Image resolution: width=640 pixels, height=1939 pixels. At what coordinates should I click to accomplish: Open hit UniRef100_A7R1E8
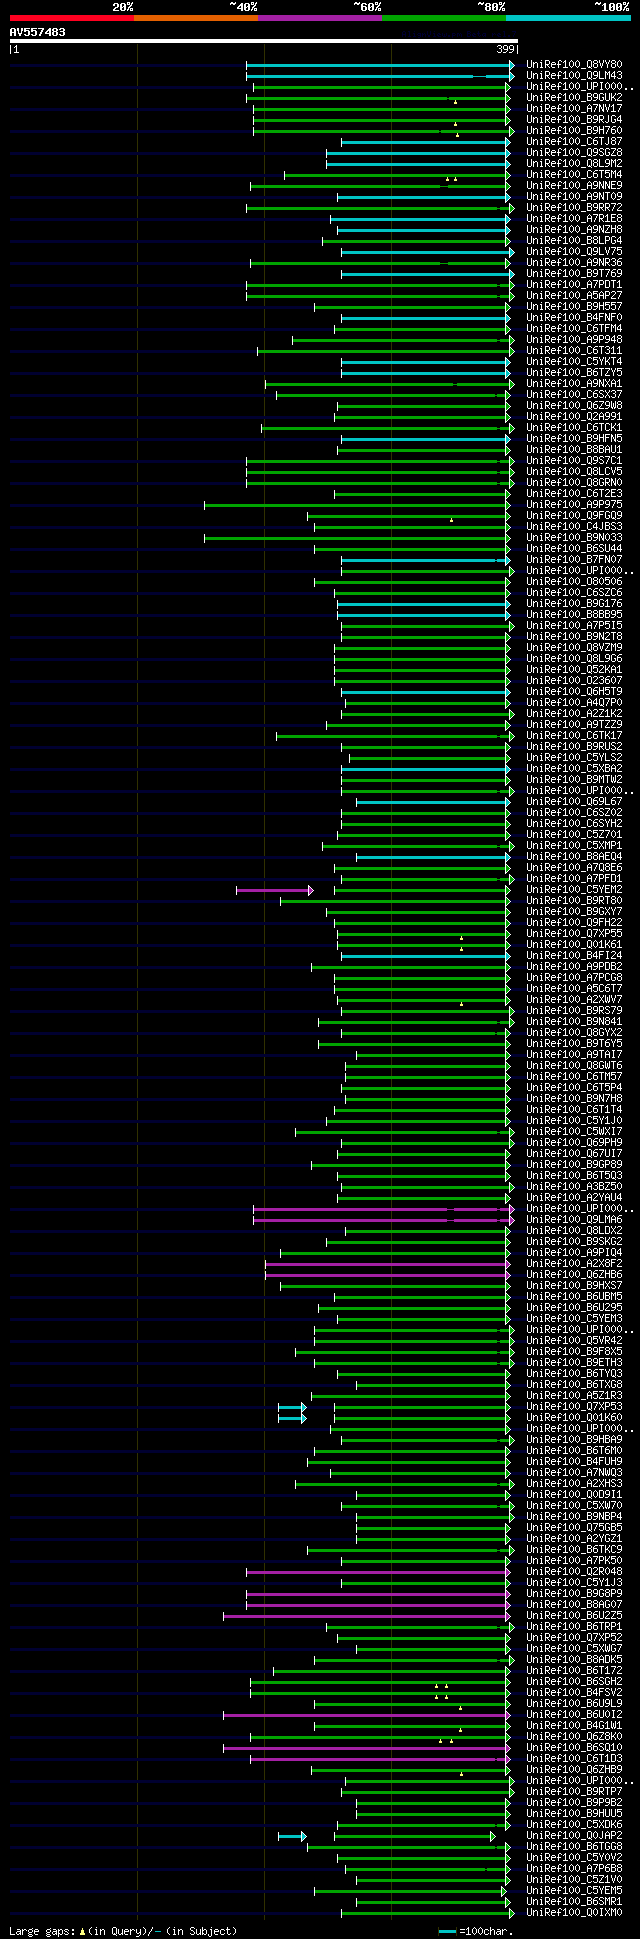574,219
